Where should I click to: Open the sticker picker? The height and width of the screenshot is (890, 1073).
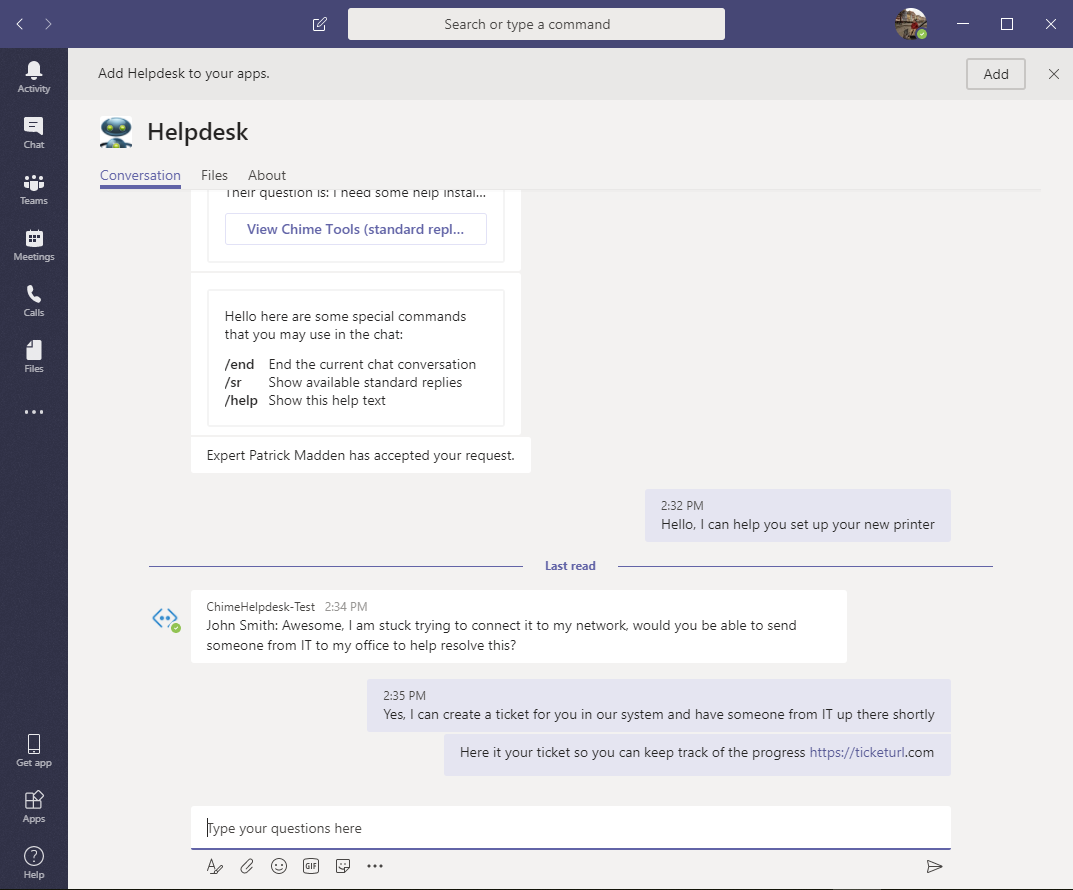(x=343, y=866)
